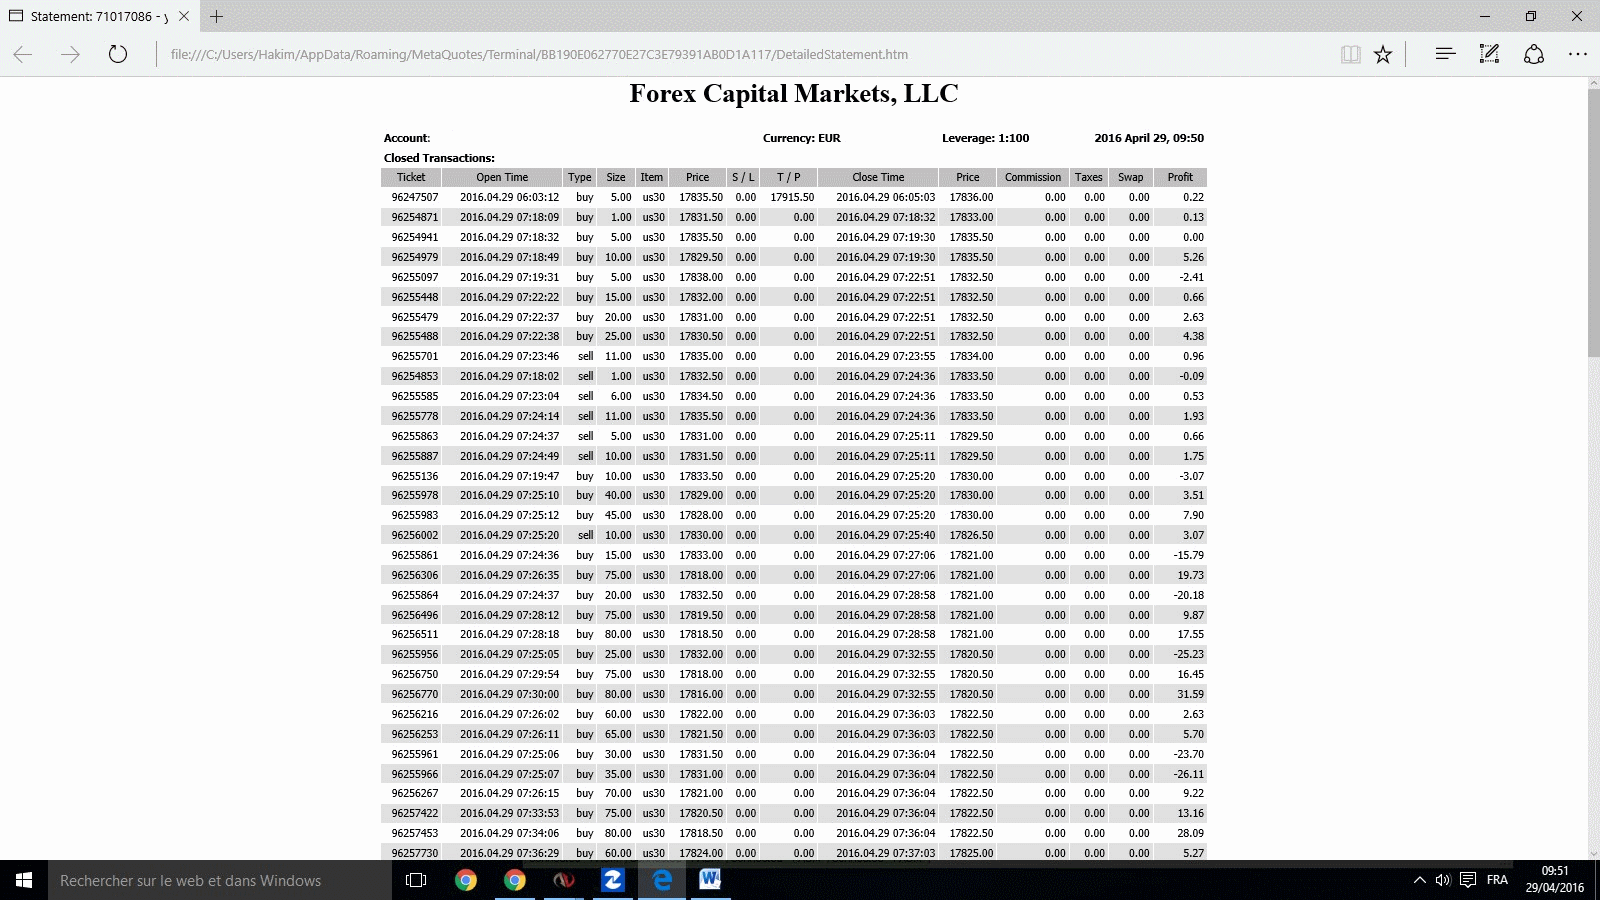Click the browser forward arrow

click(70, 55)
